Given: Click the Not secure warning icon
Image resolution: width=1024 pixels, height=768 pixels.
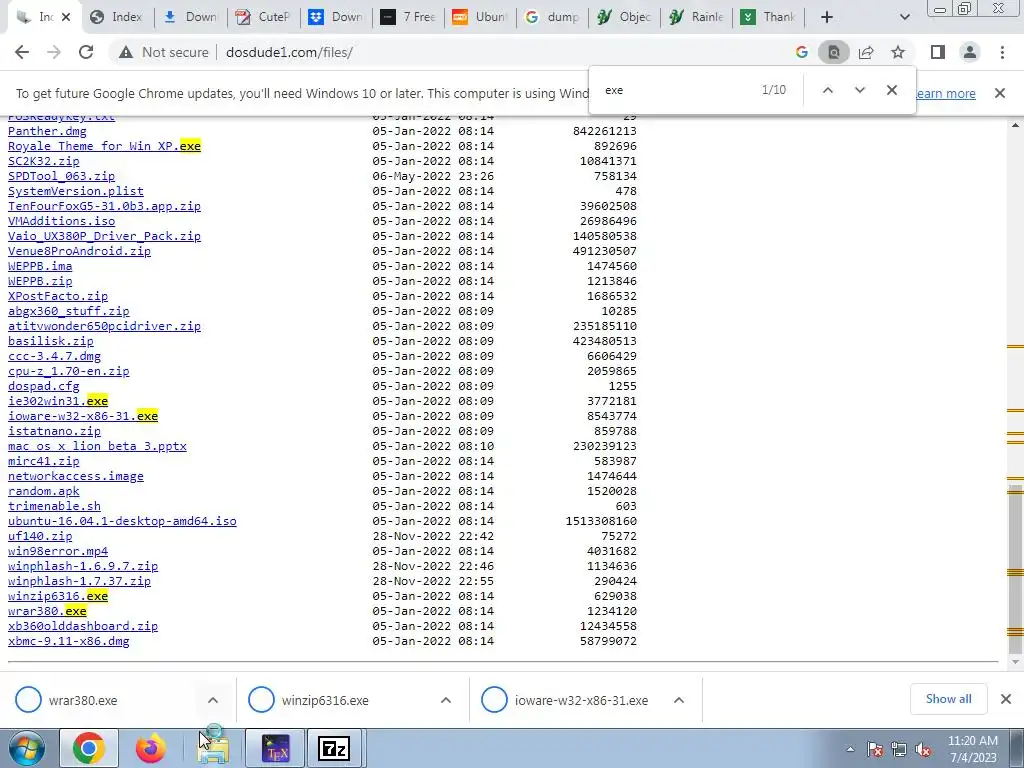Looking at the screenshot, I should (125, 52).
